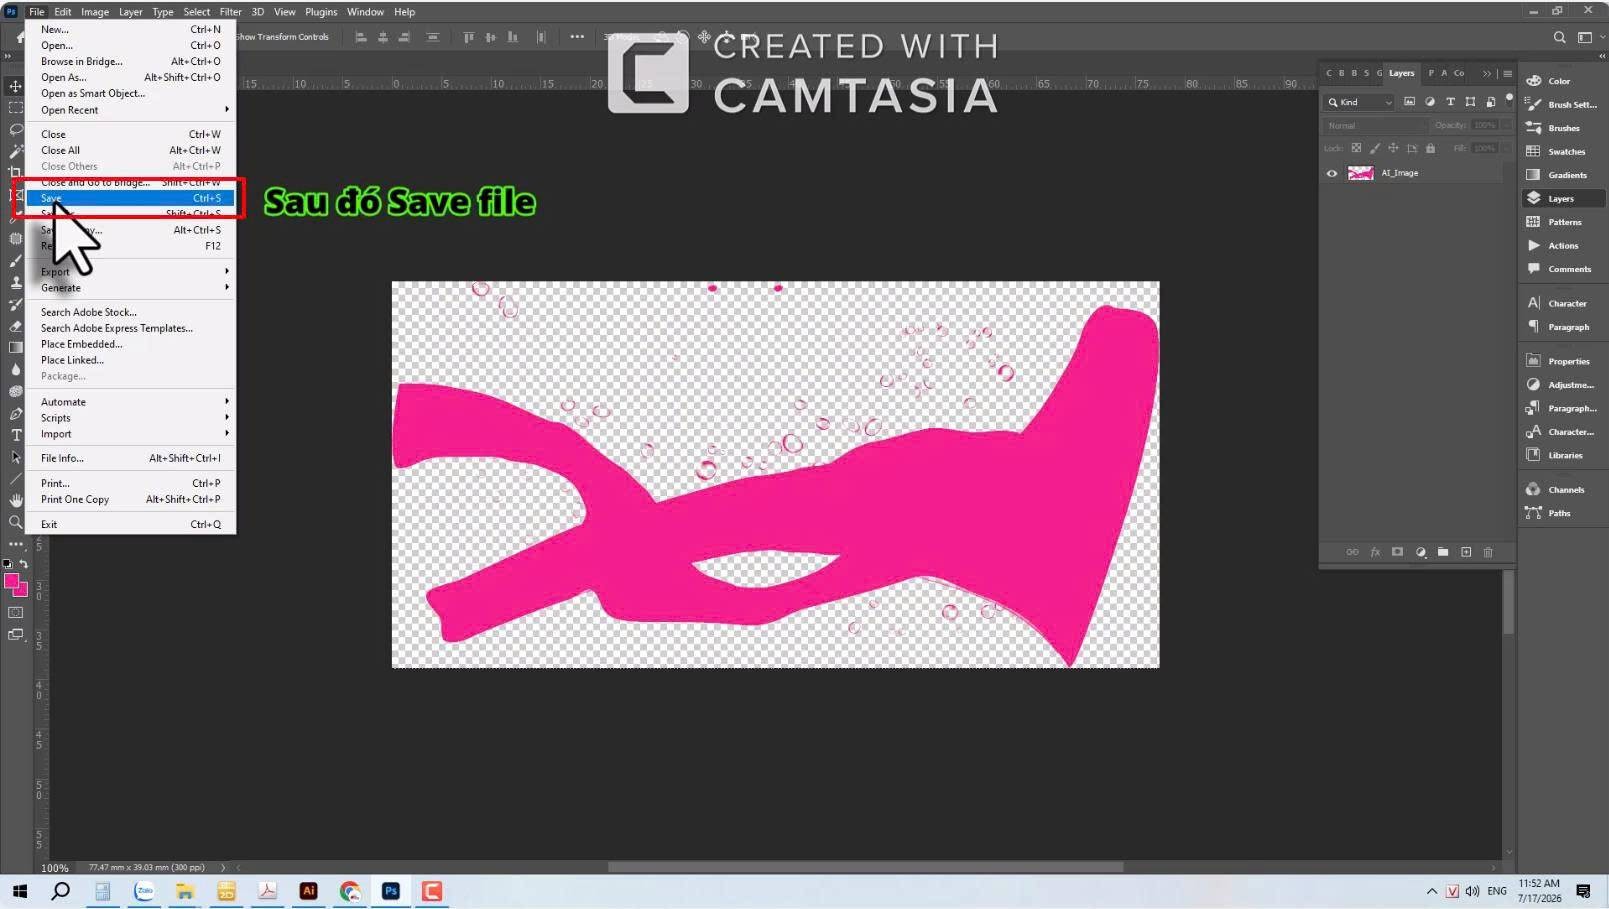Hide the AI_Image layer visibility
Viewport: 1609px width, 909px height.
1332,173
